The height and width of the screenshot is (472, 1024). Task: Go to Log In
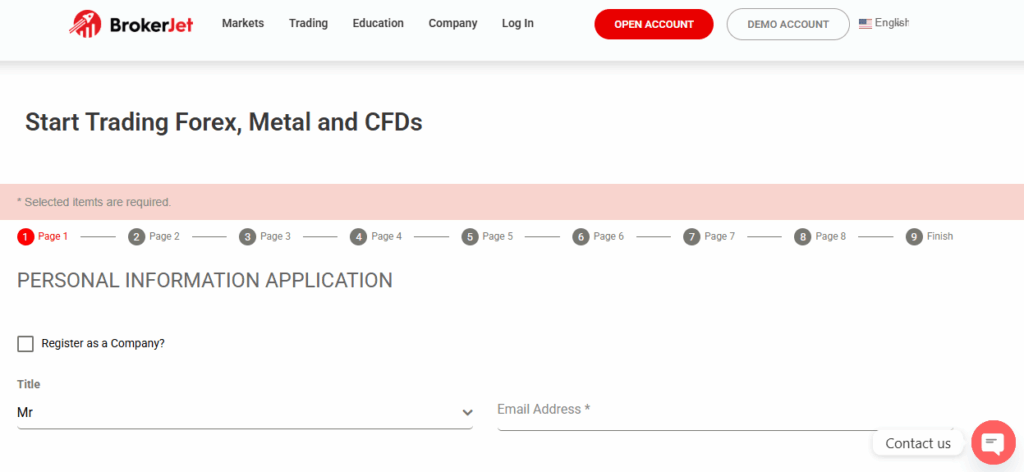[518, 24]
